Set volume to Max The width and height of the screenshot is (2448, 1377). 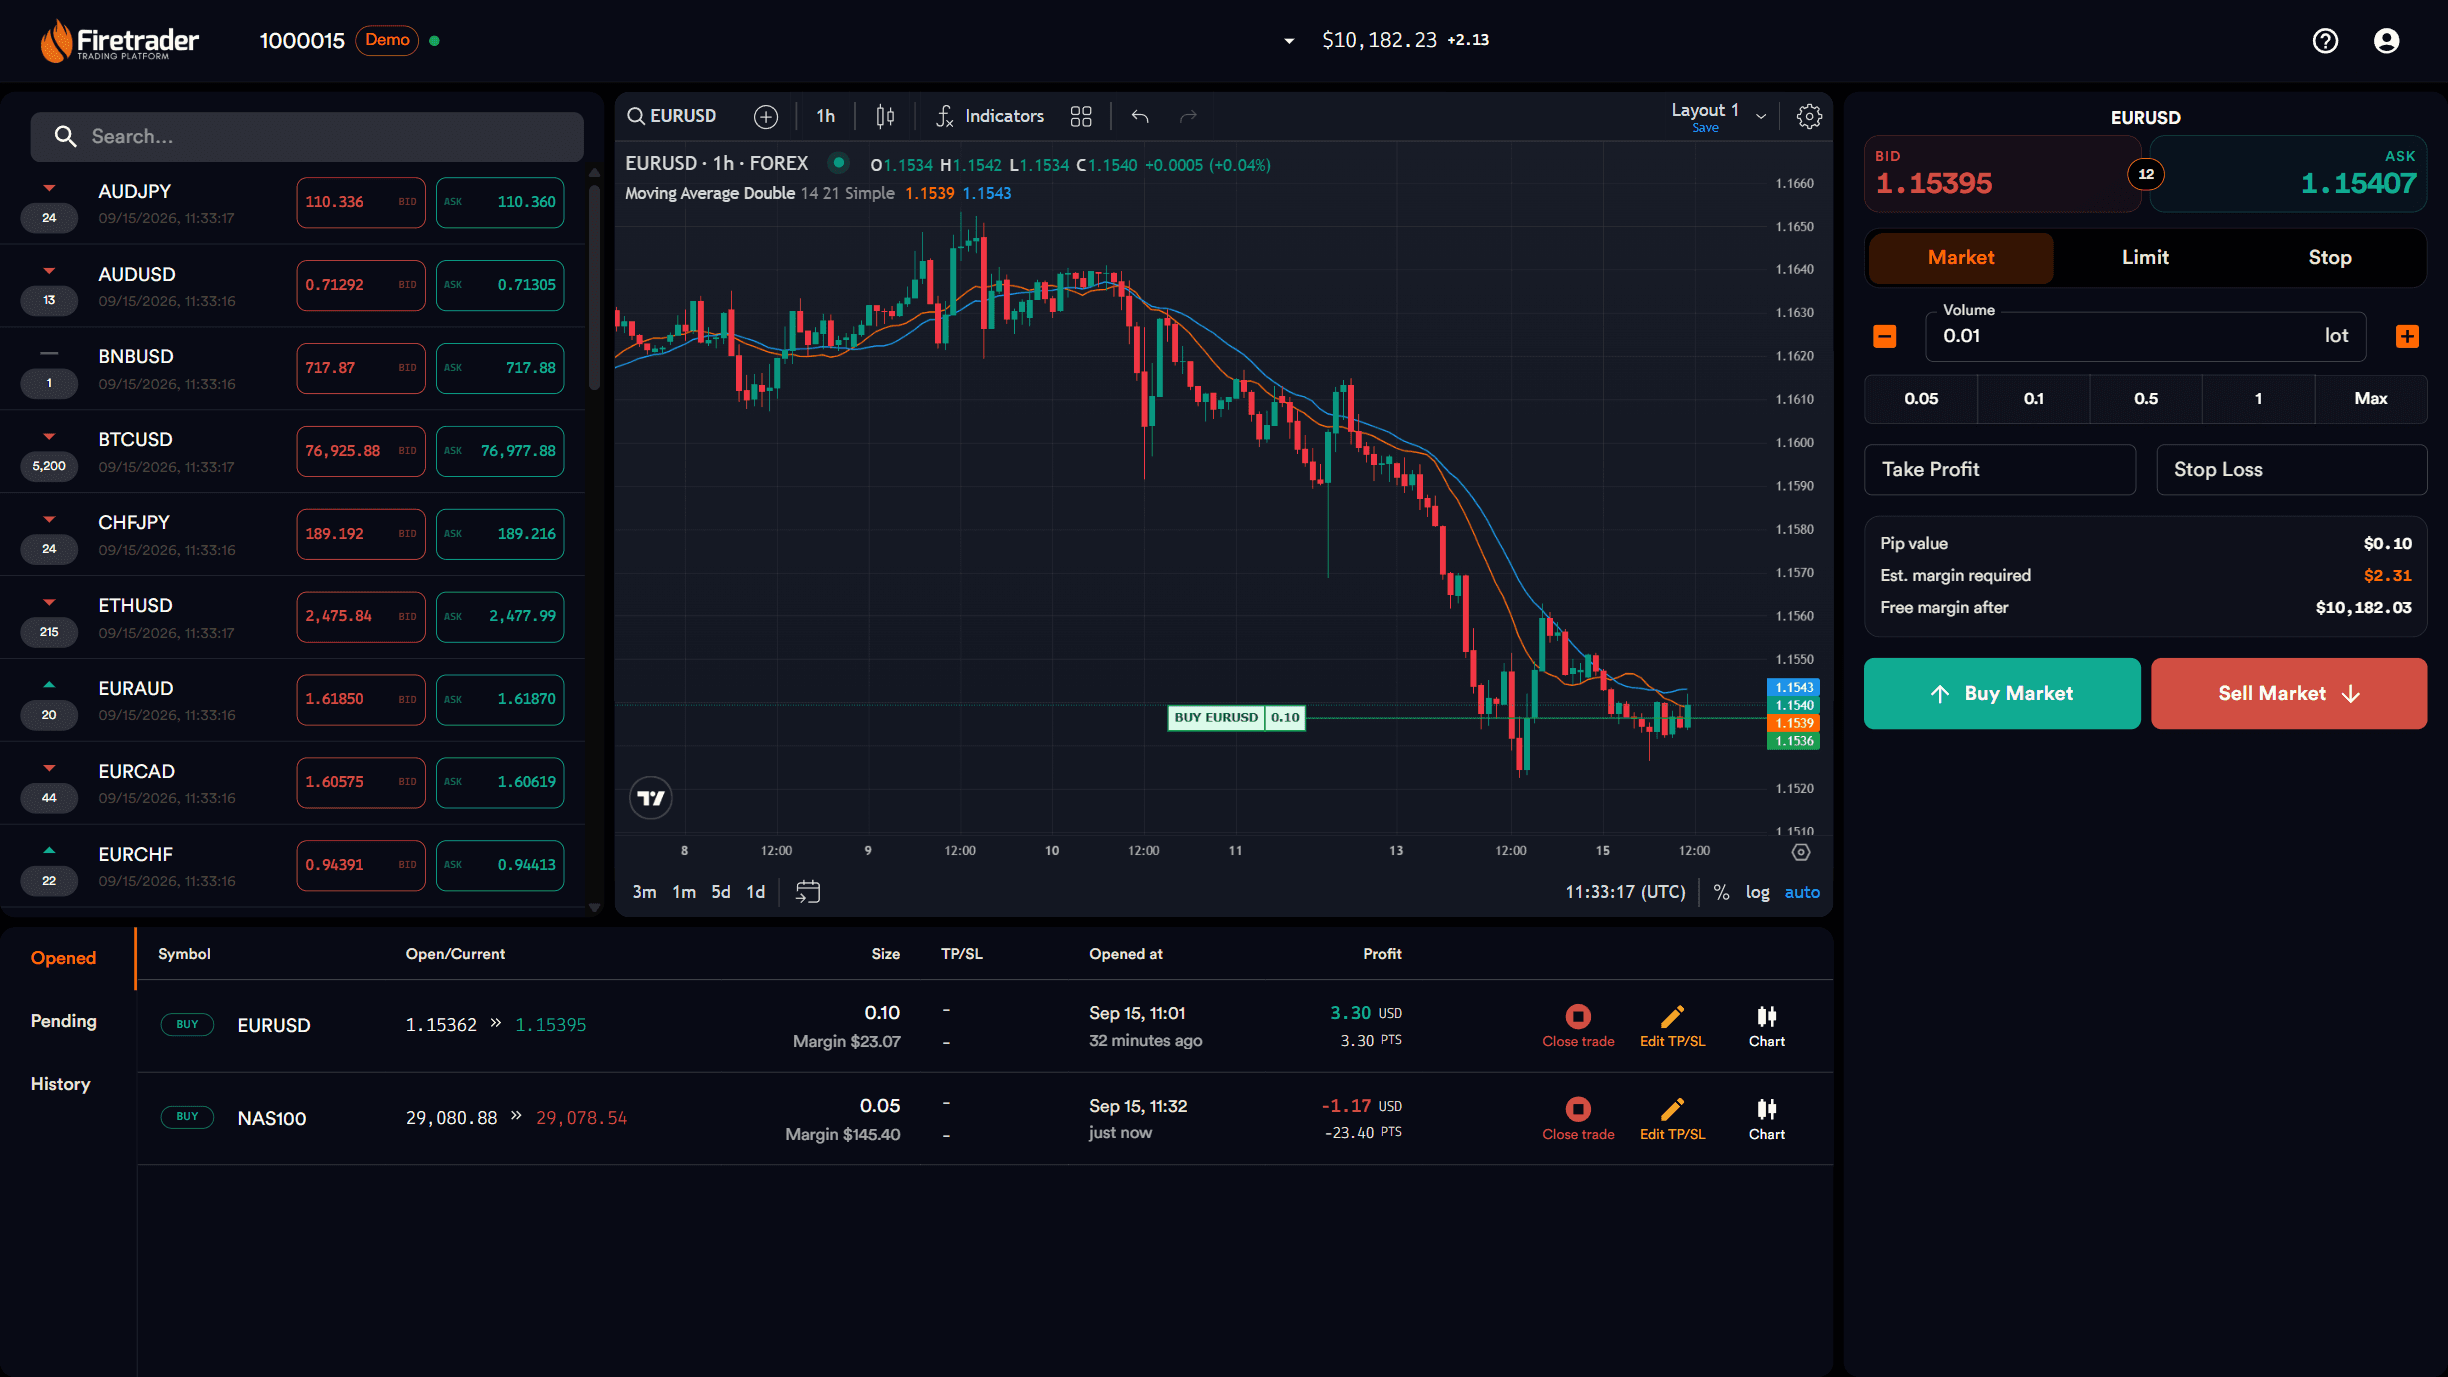pos(2370,399)
